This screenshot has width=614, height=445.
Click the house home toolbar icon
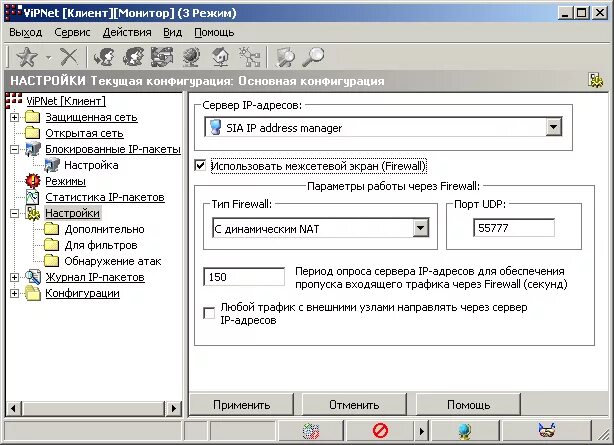(x=220, y=57)
